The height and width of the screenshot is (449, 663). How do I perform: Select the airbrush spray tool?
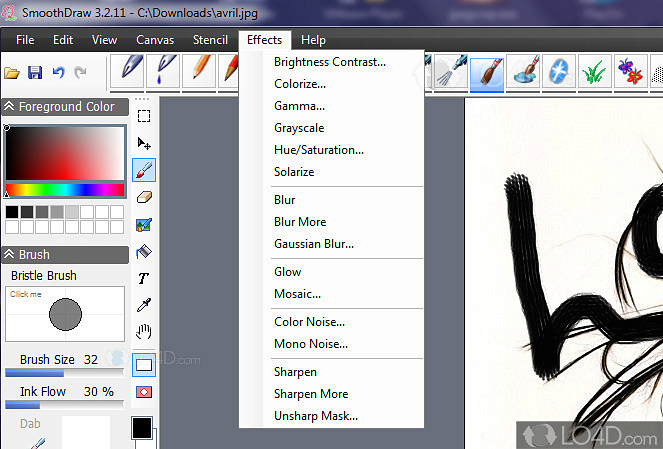tap(451, 72)
